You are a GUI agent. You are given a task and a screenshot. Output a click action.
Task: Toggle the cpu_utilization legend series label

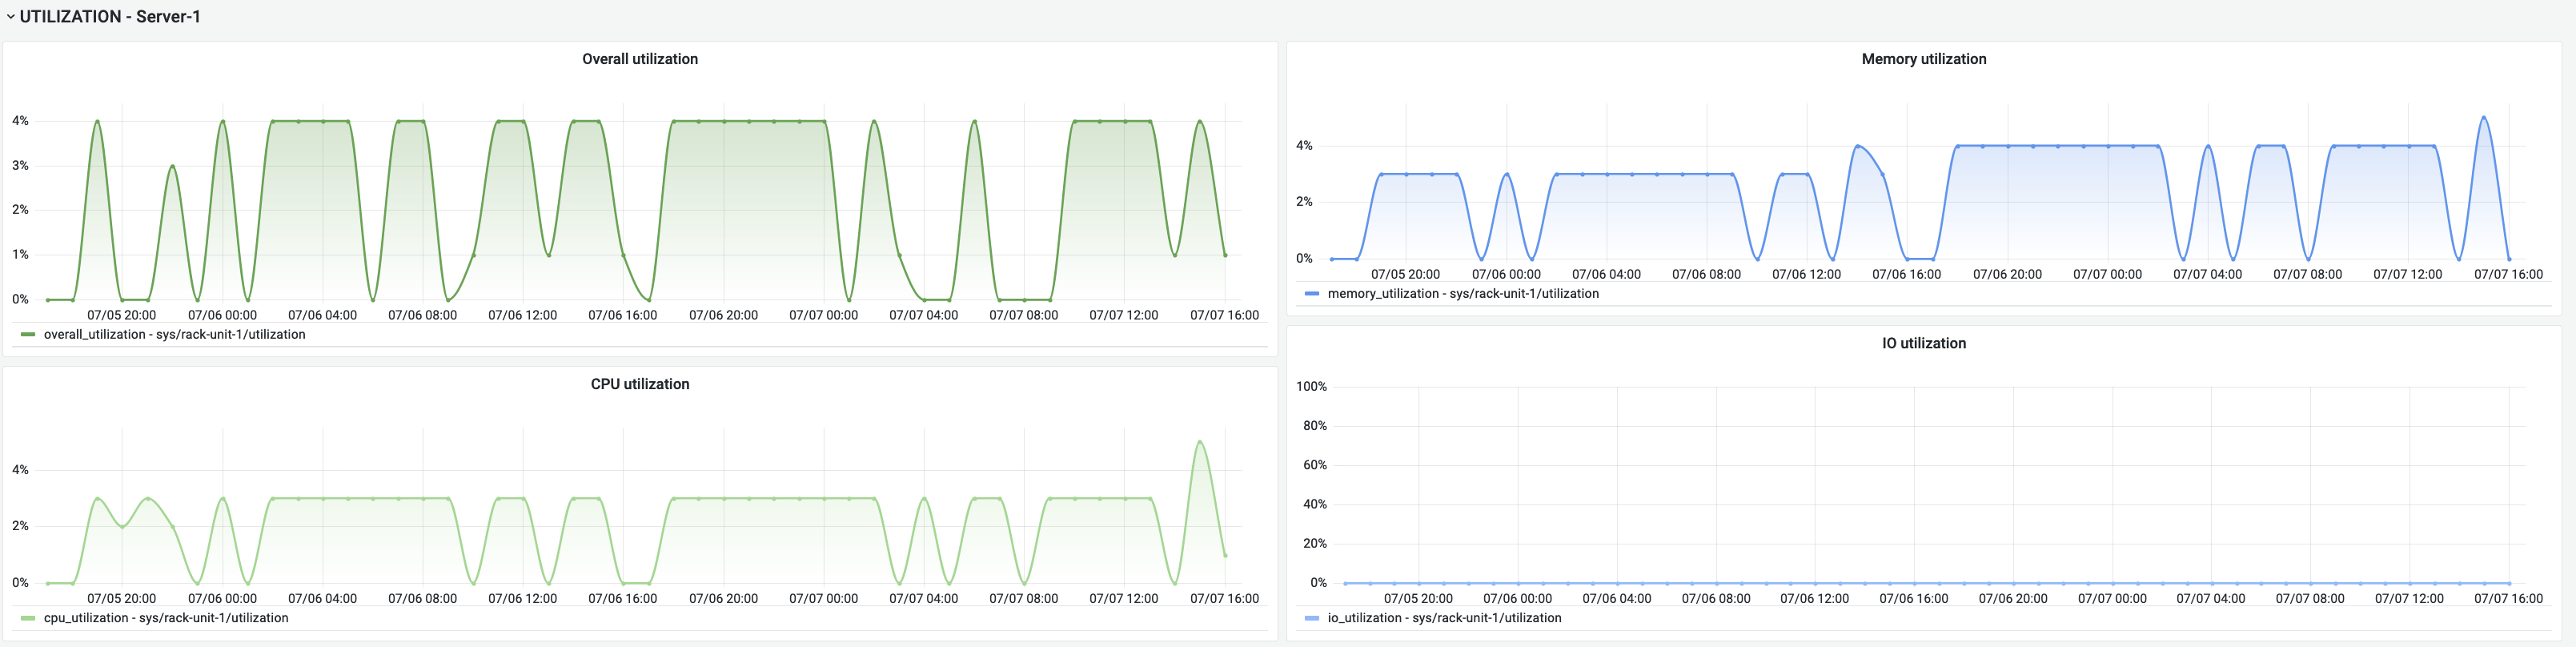point(166,618)
